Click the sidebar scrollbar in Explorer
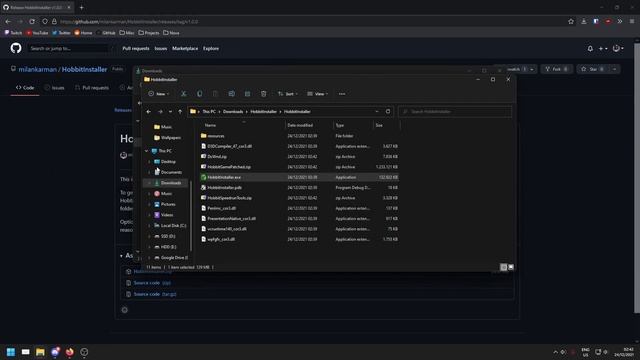The image size is (640, 360). [x=191, y=216]
